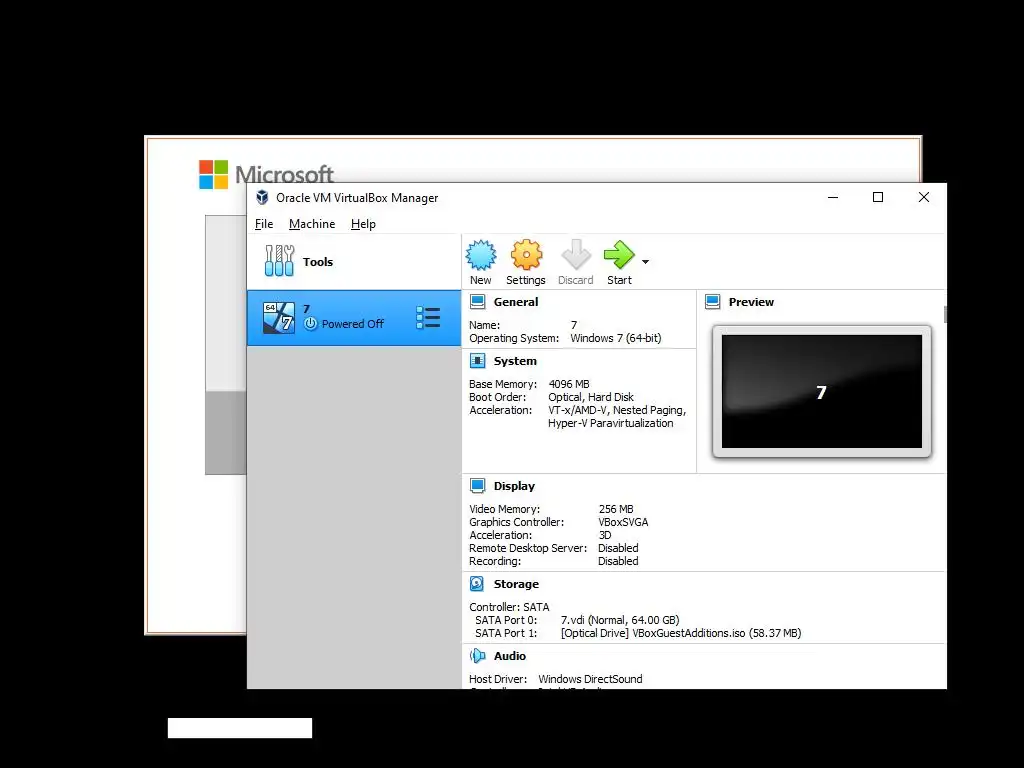Click the Display screen icon
1024x768 pixels.
pos(477,486)
